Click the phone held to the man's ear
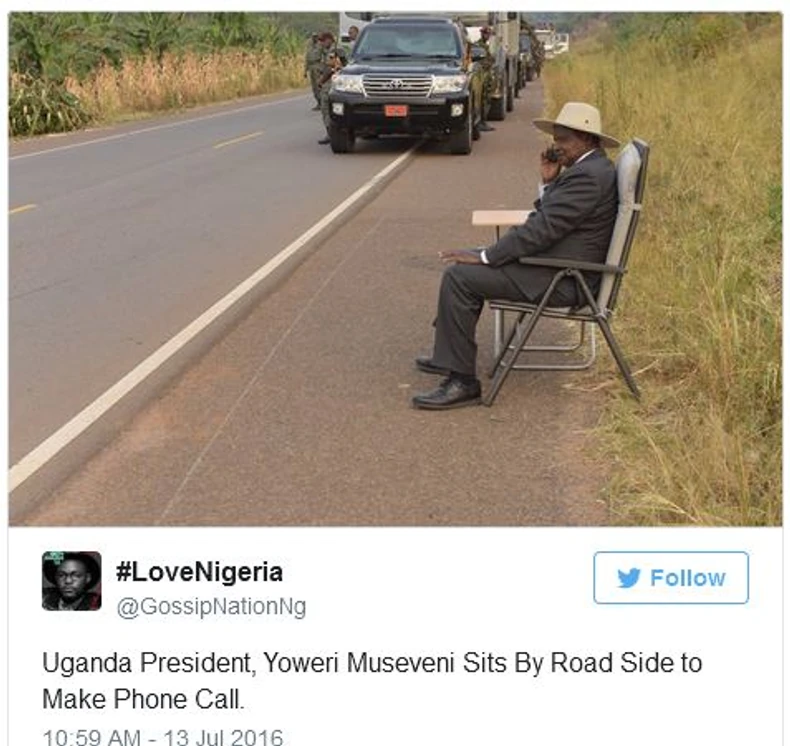The image size is (790, 746). tap(552, 155)
